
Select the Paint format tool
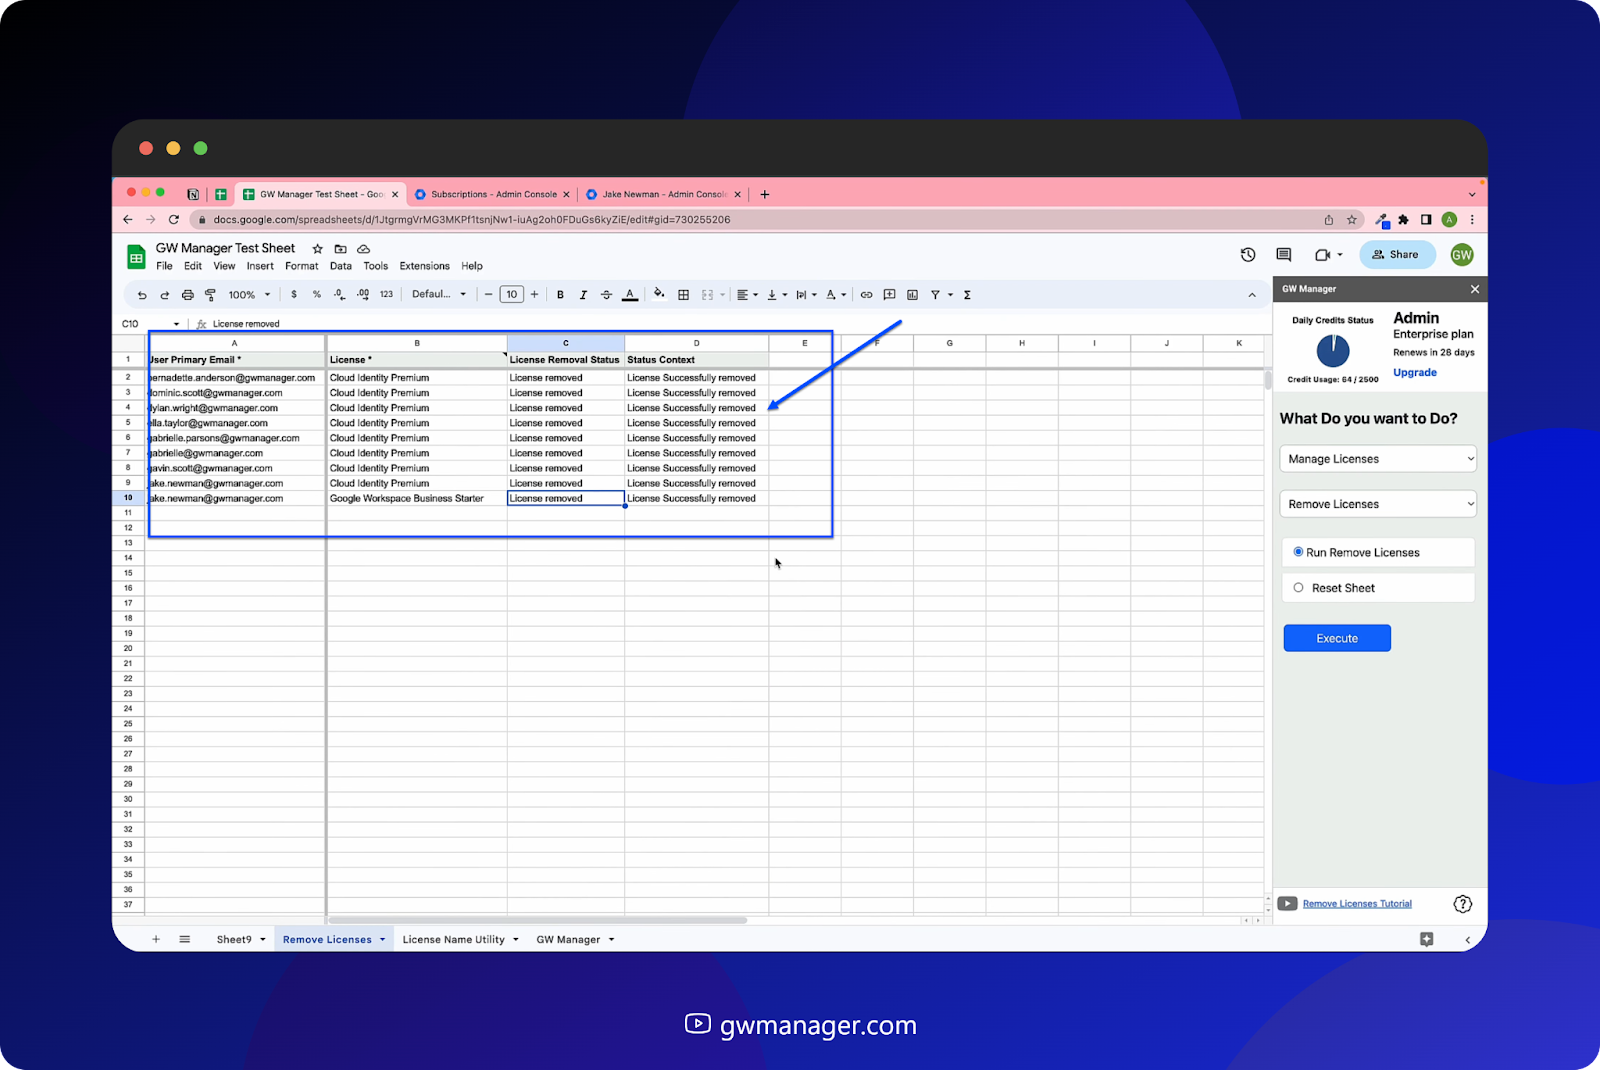[210, 294]
